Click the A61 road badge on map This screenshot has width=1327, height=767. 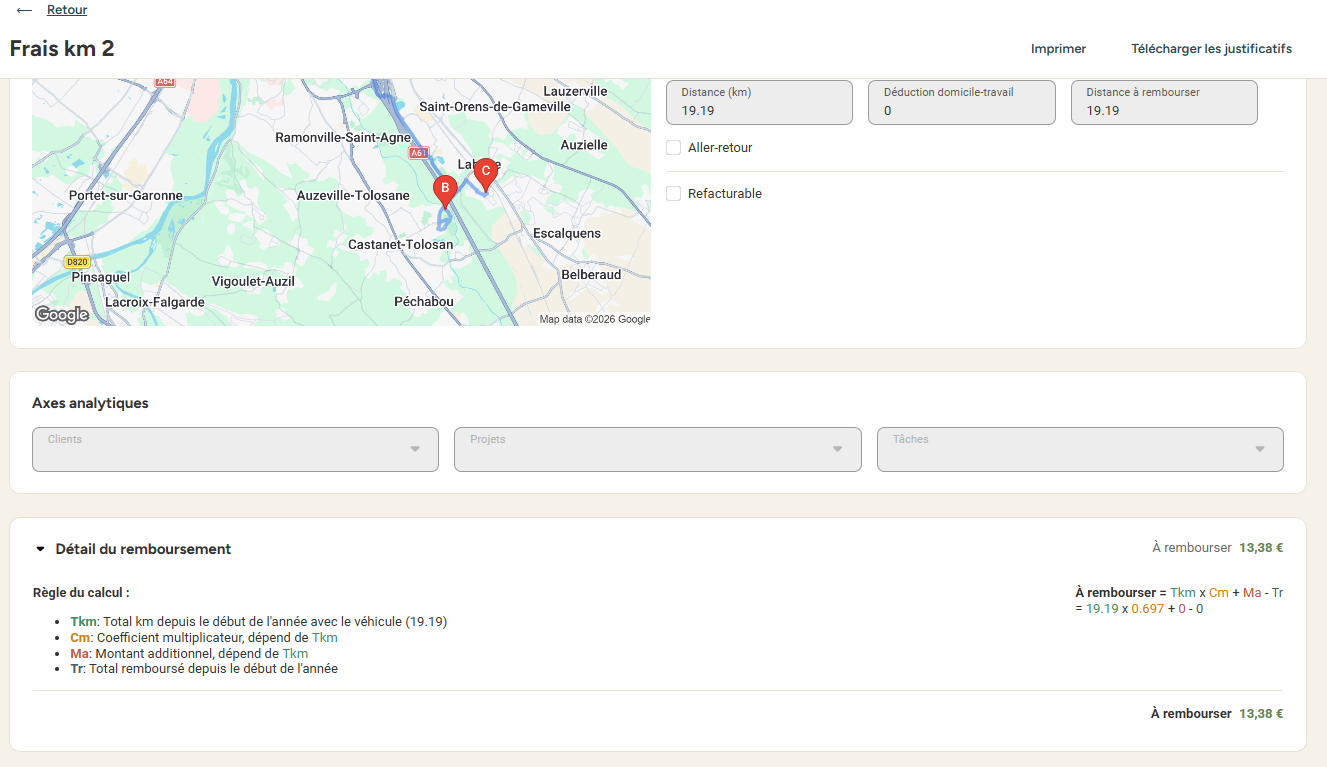coord(419,153)
